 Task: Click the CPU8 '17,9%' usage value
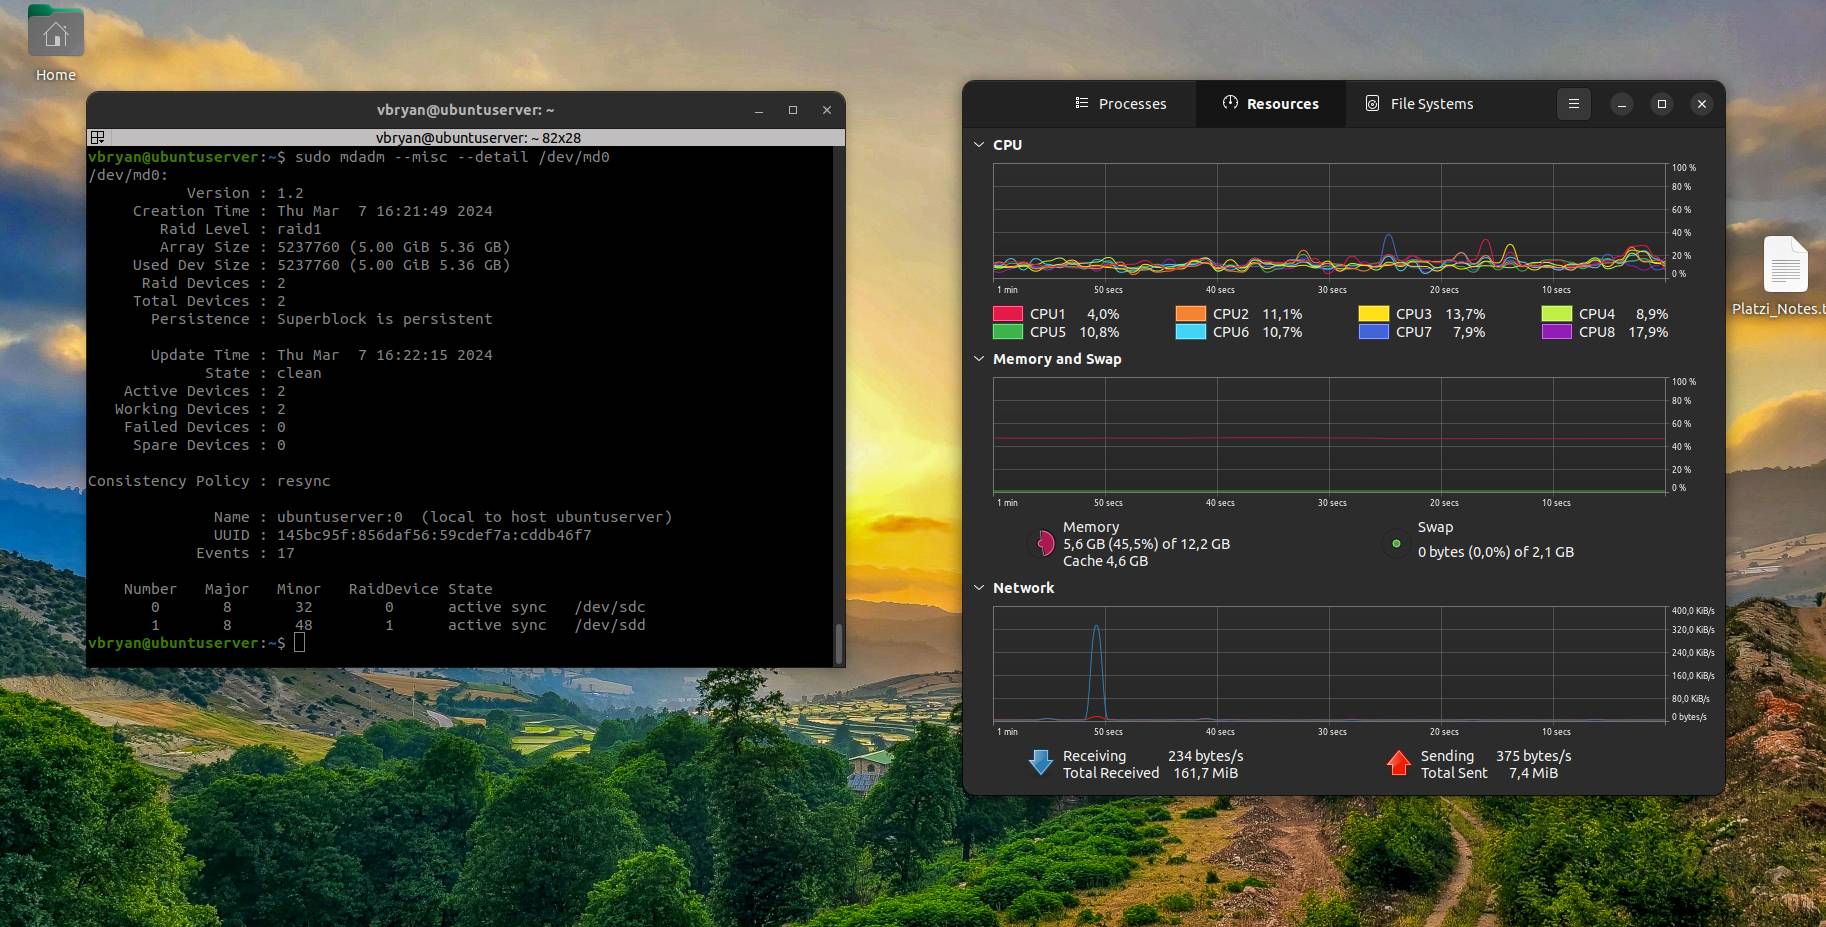(1648, 332)
